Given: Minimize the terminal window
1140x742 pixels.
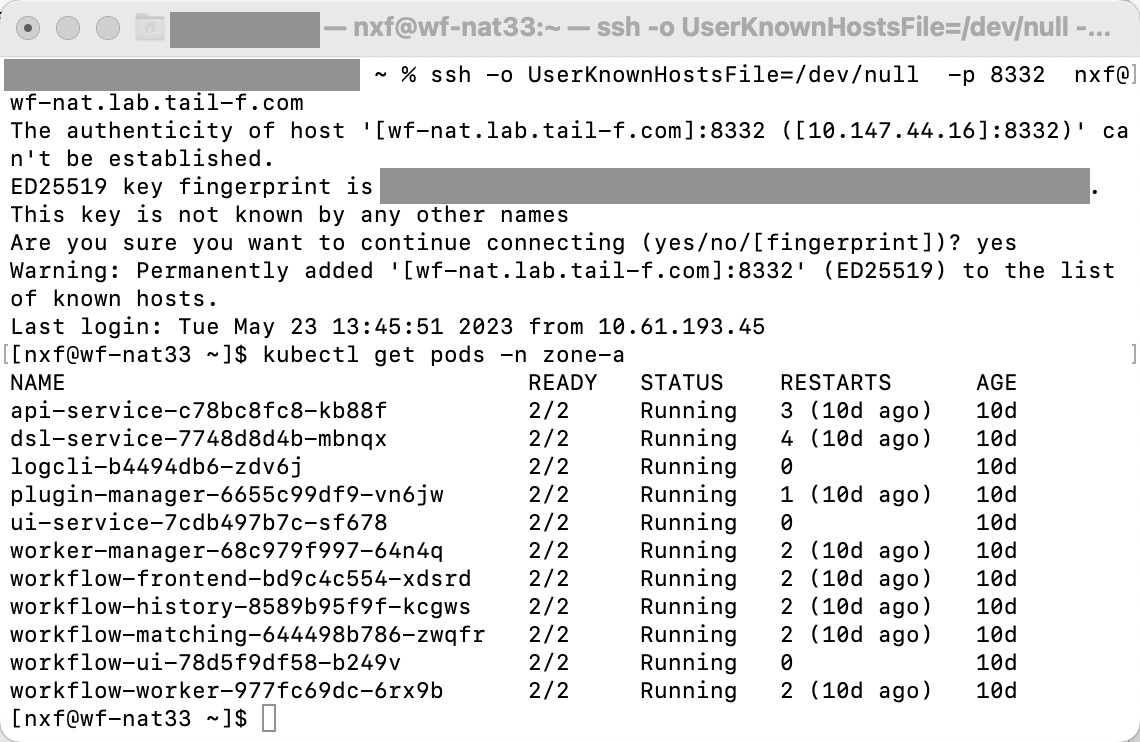Looking at the screenshot, I should click(x=68, y=28).
